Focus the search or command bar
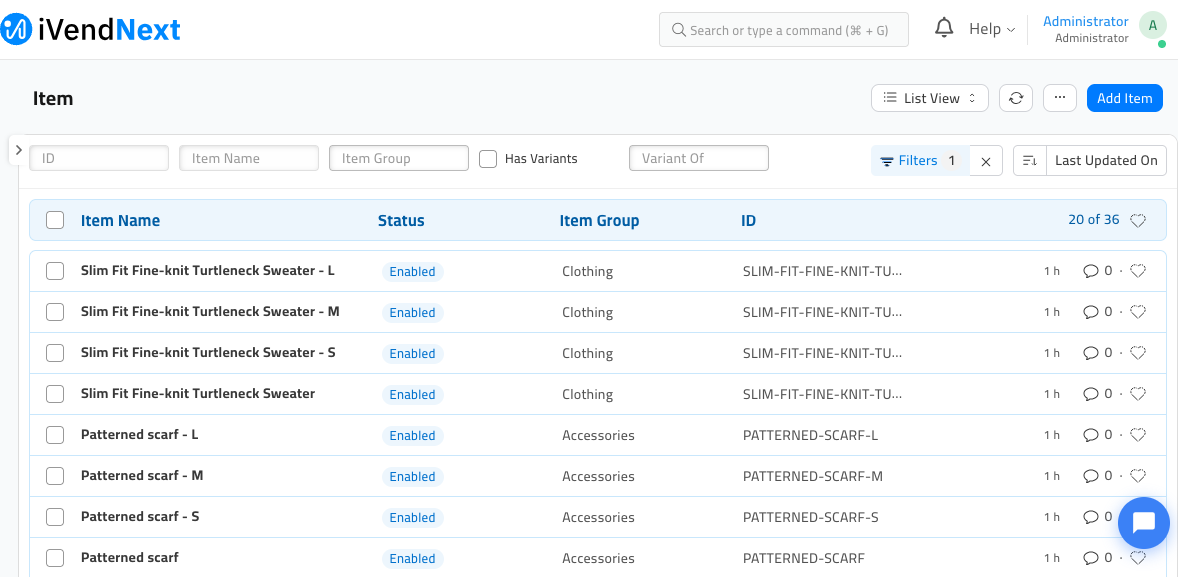This screenshot has height=577, width=1178. pyautogui.click(x=784, y=30)
